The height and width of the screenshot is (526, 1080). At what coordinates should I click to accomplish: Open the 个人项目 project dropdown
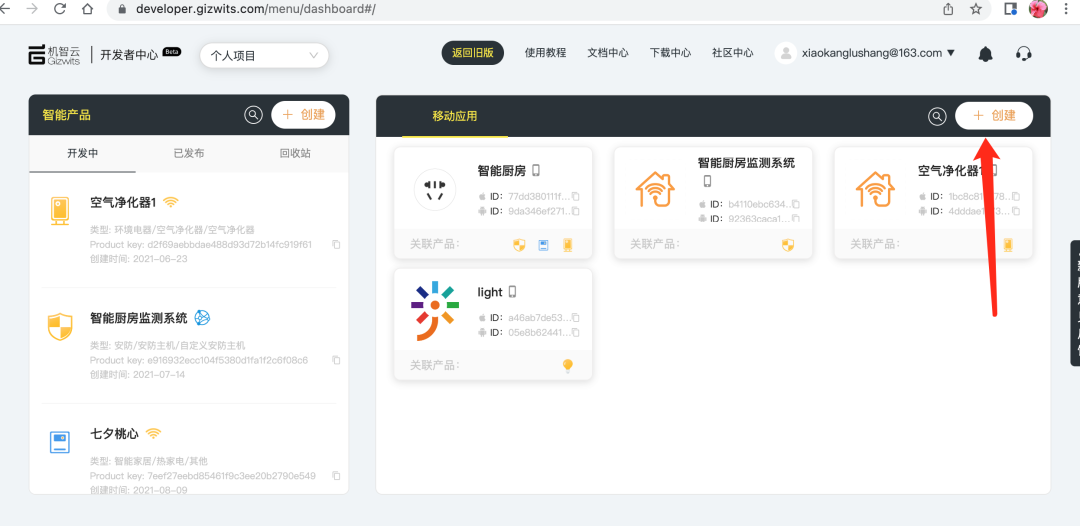click(x=264, y=56)
